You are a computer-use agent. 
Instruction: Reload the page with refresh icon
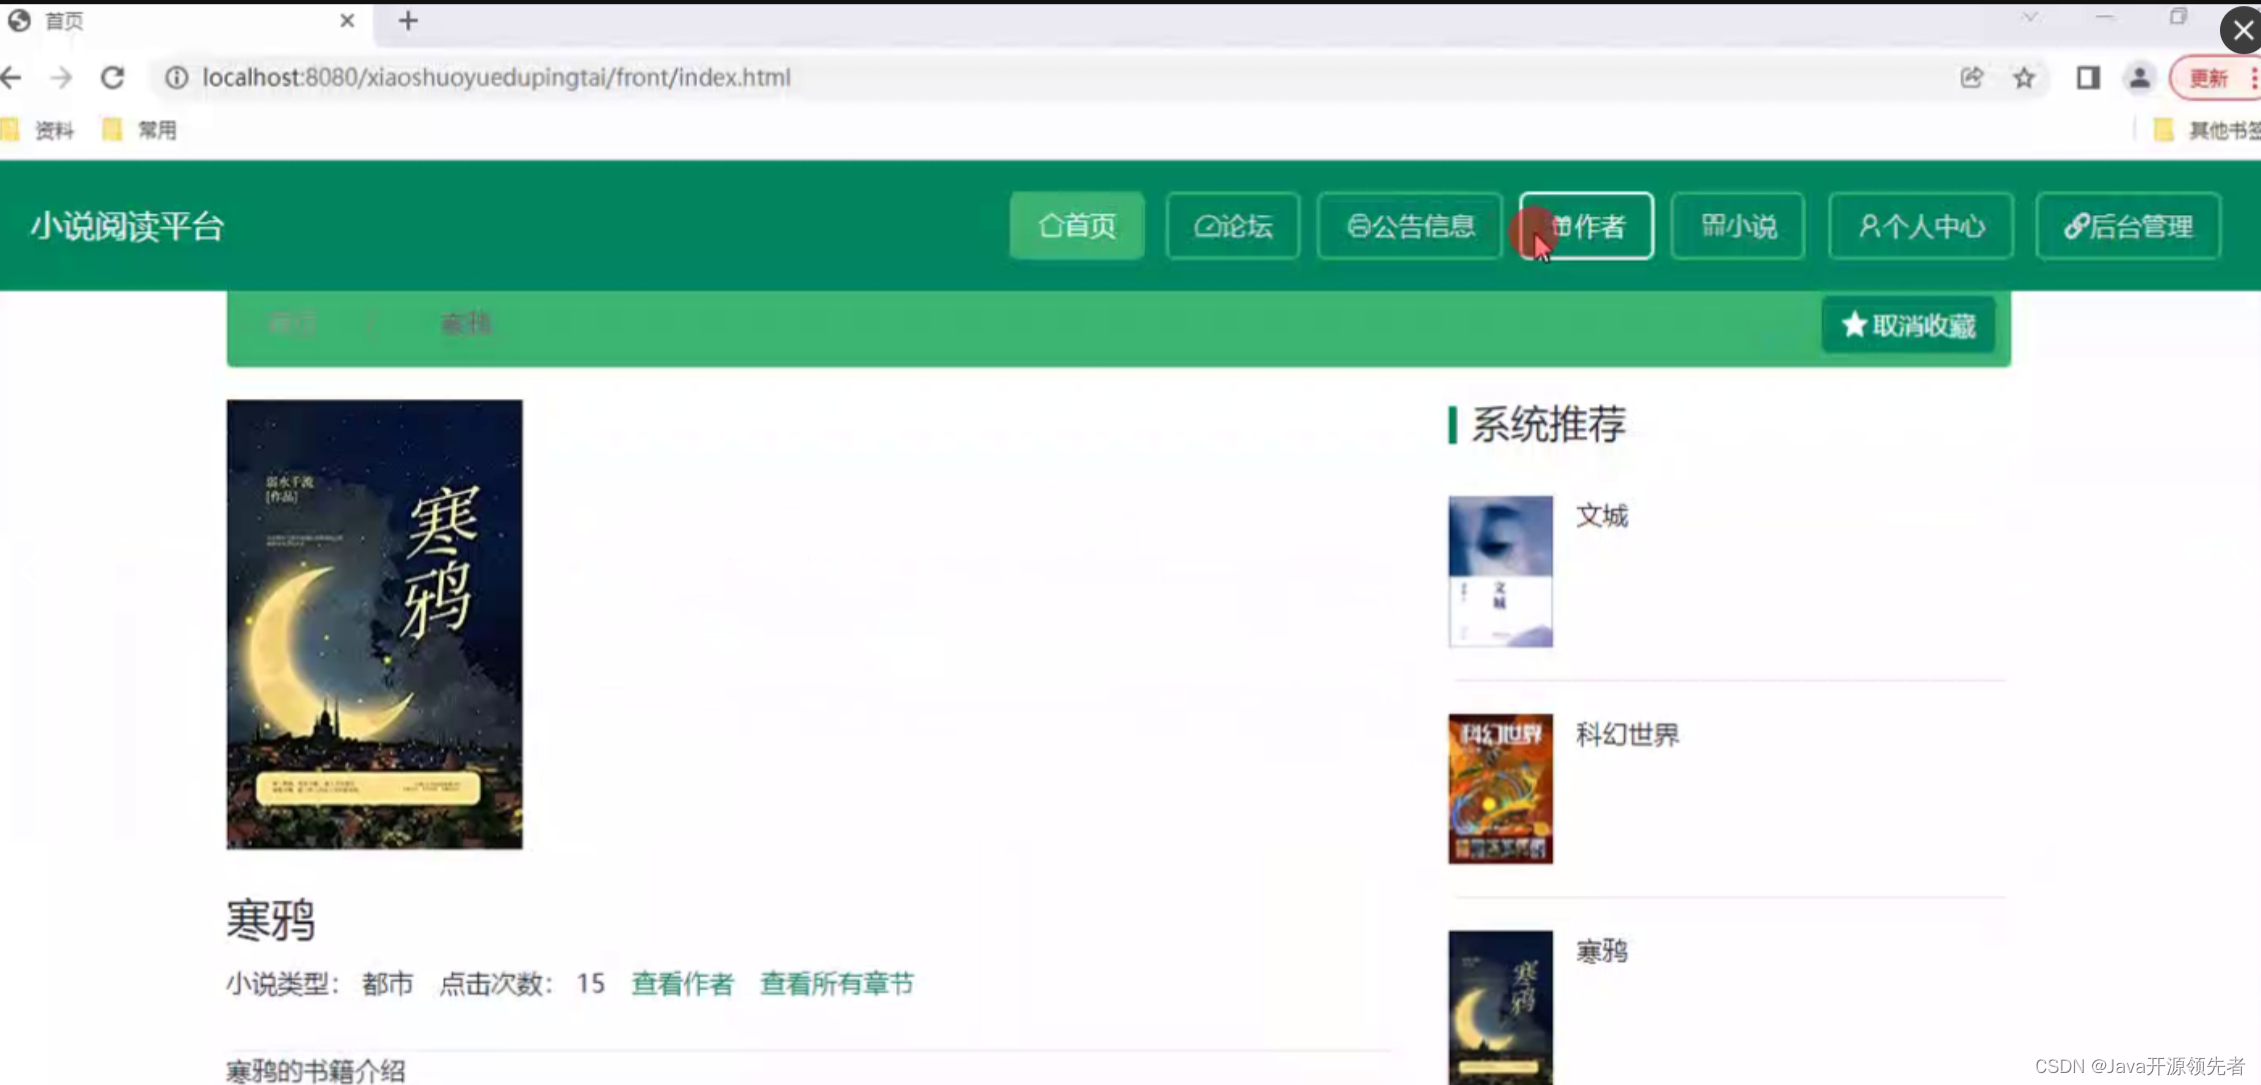coord(113,77)
